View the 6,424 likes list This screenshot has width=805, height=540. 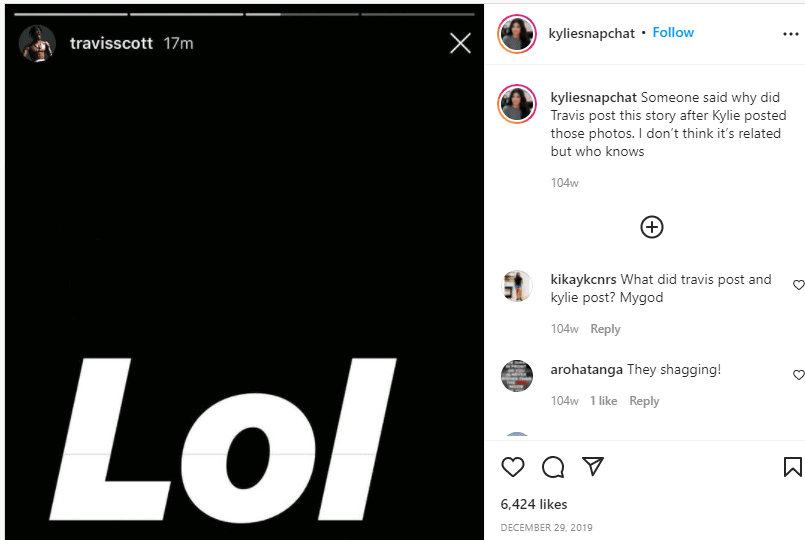(534, 504)
